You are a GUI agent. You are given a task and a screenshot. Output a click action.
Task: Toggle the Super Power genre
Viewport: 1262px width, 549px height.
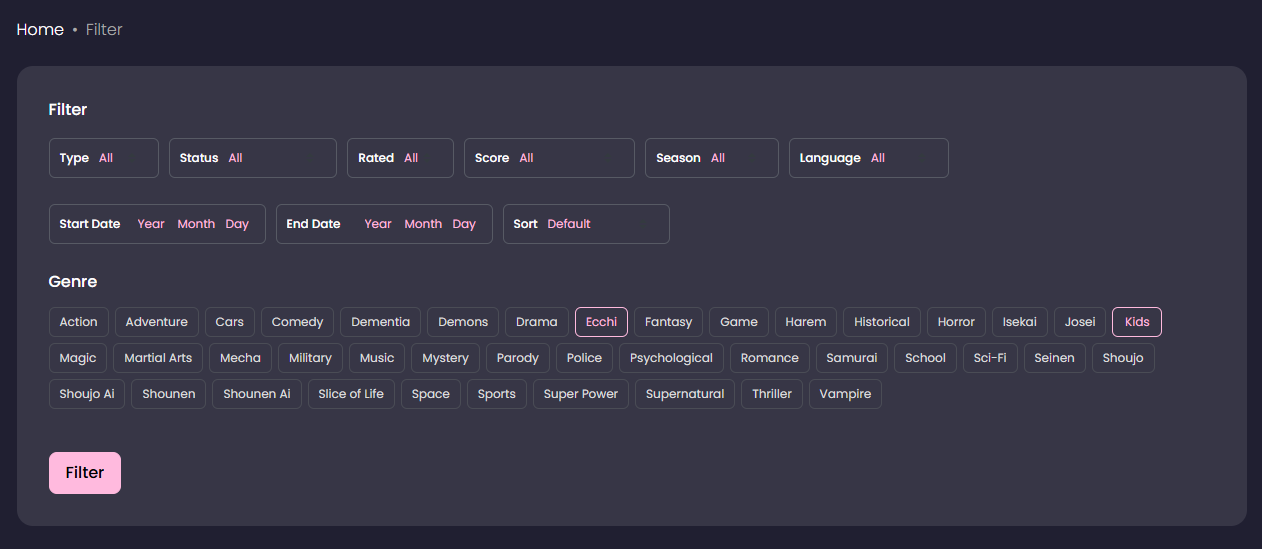tap(581, 394)
